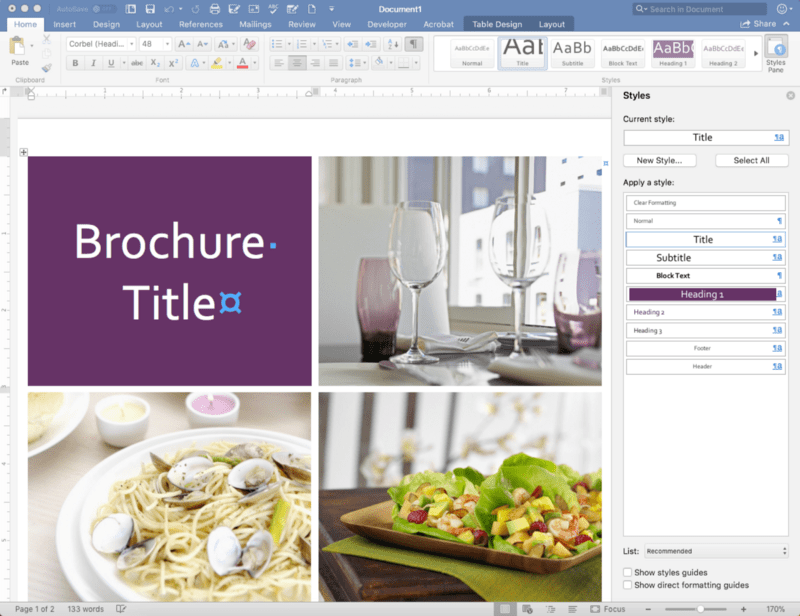Center-align the paragraph text
The width and height of the screenshot is (800, 616).
pos(296,63)
